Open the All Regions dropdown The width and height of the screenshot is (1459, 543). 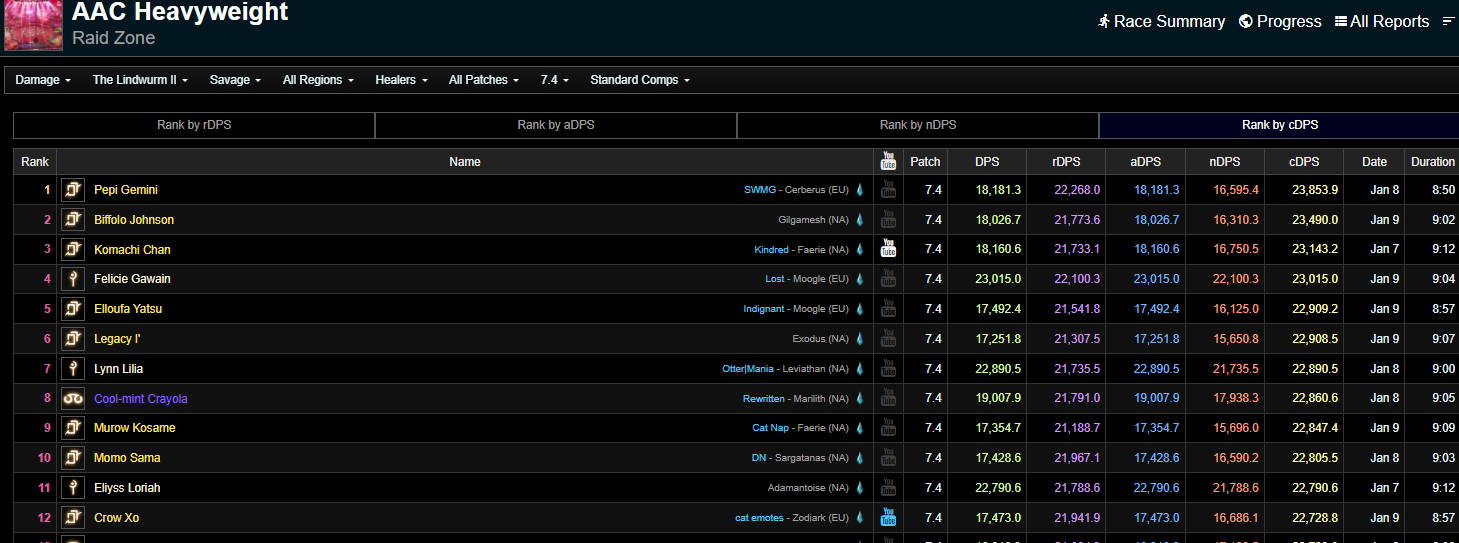(x=318, y=80)
